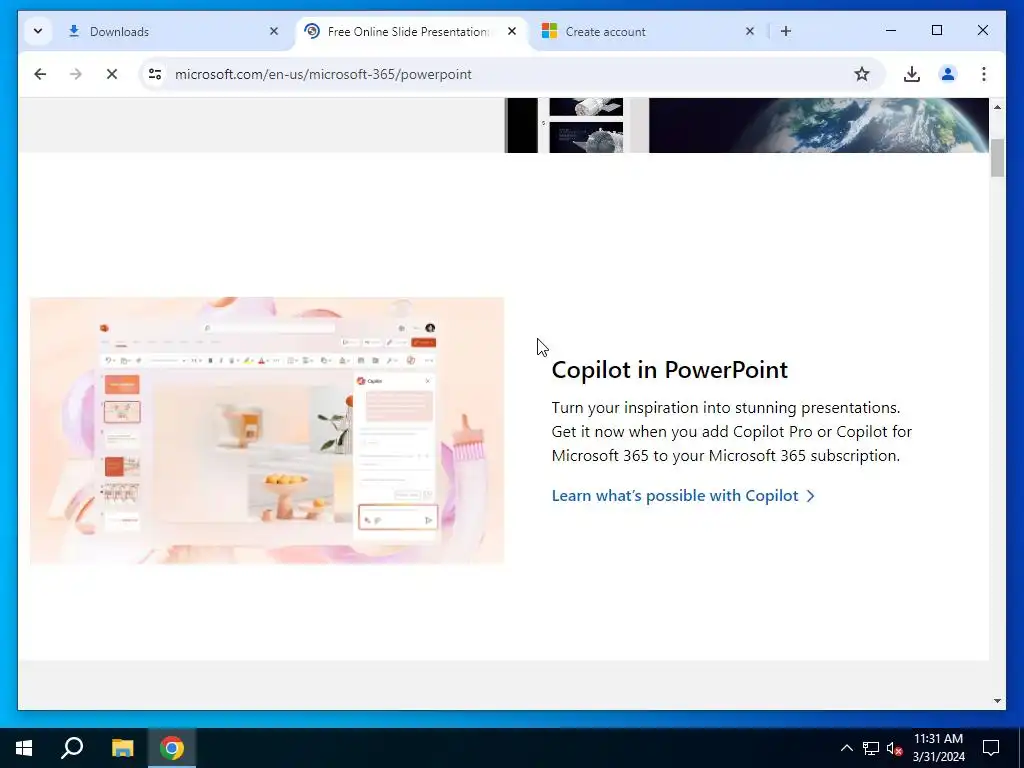
Task: Close the Create account tab
Action: pos(750,31)
